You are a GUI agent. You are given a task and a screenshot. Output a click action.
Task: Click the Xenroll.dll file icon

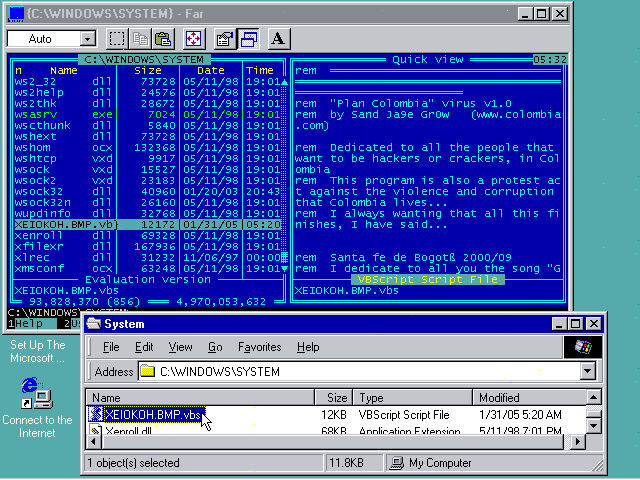click(x=96, y=430)
